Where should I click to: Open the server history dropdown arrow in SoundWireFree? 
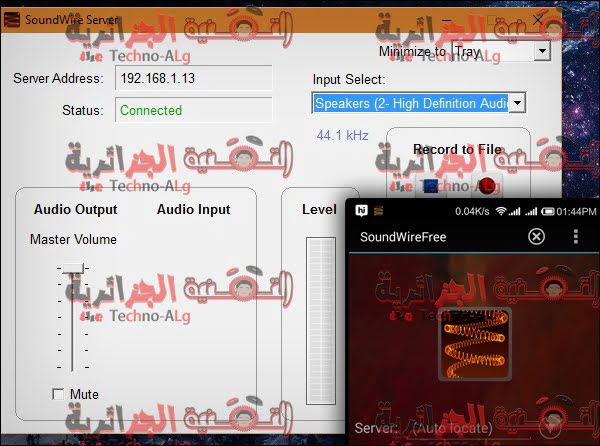pyautogui.click(x=550, y=428)
